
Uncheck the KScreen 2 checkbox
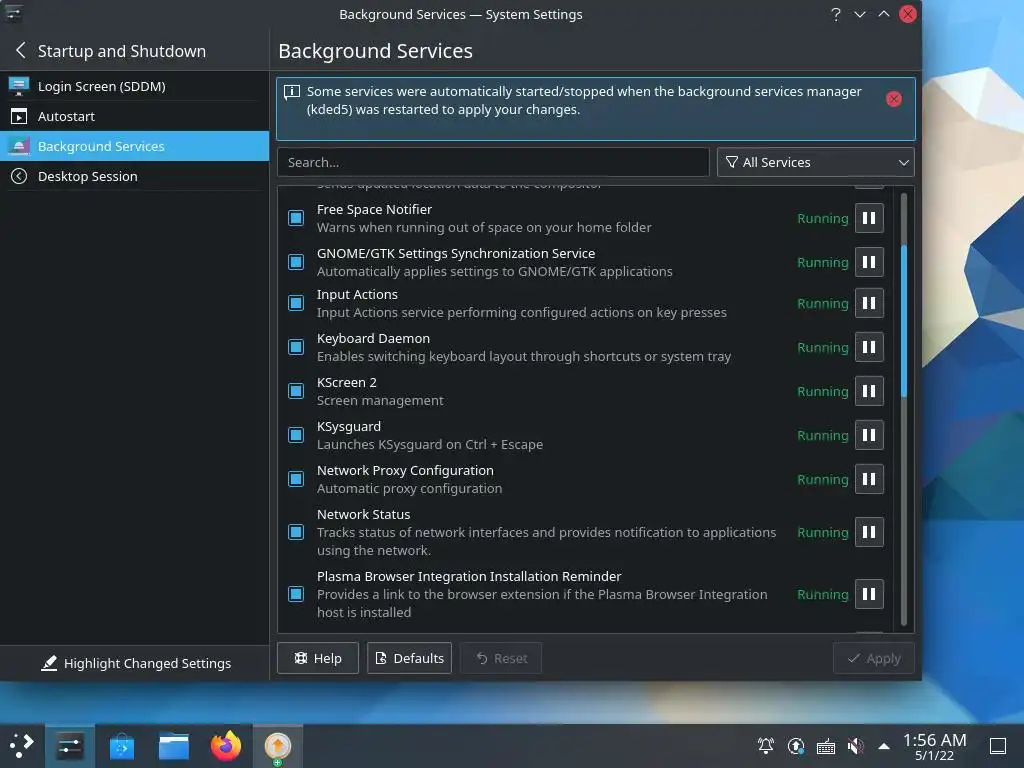[x=296, y=391]
